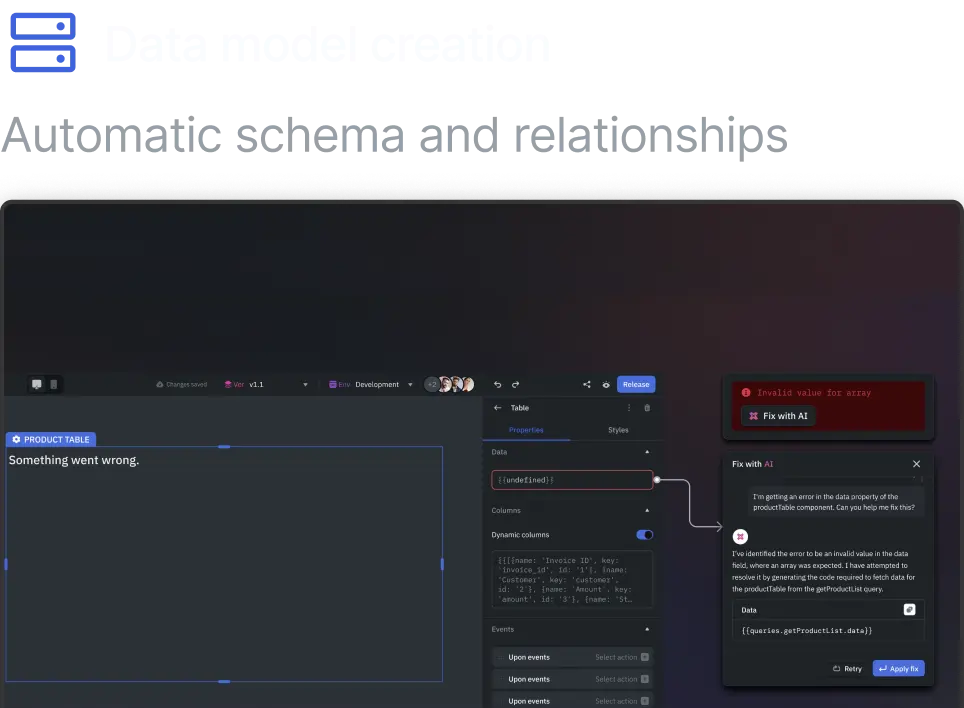This screenshot has width=964, height=708.
Task: Select the Properties tab
Action: (x=526, y=430)
